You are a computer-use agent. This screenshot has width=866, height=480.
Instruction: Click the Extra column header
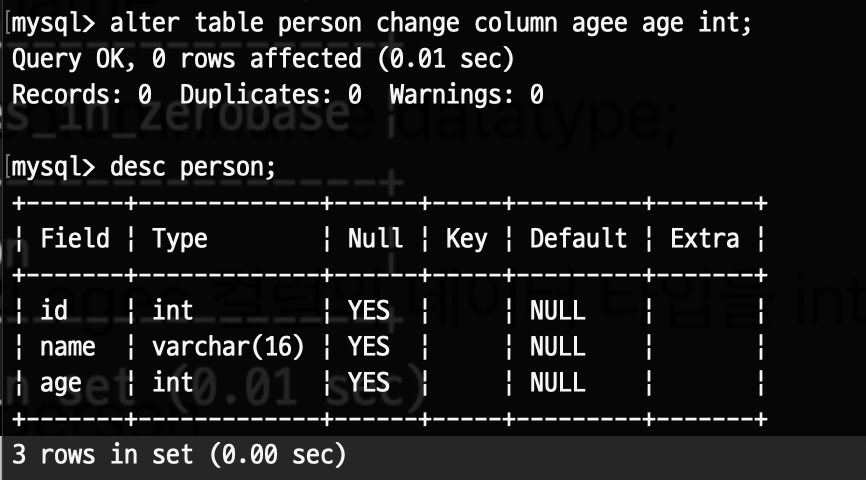tap(705, 239)
